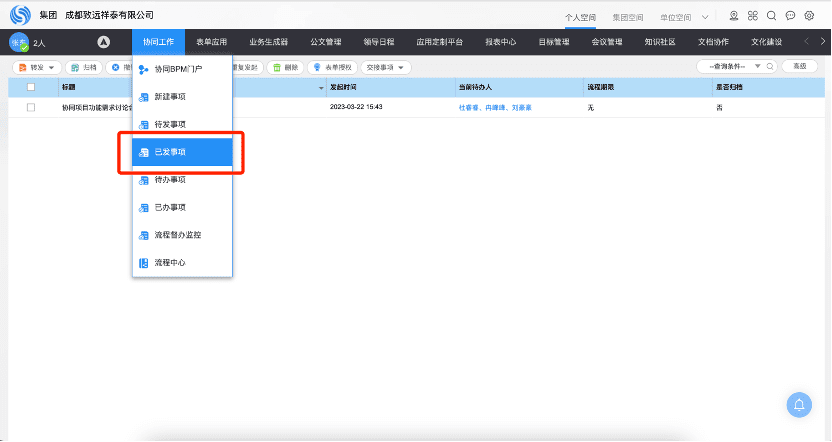Click the 表单授权 toolbar button

(x=333, y=67)
